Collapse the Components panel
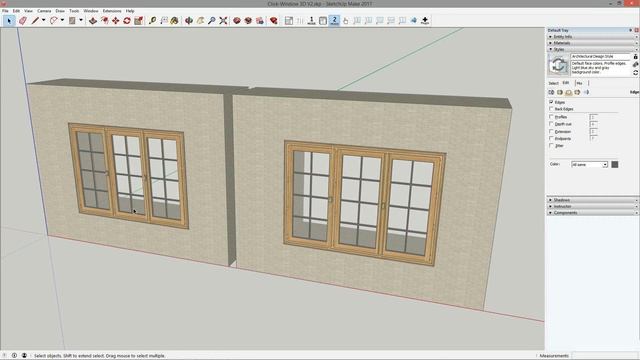 pyautogui.click(x=592, y=213)
